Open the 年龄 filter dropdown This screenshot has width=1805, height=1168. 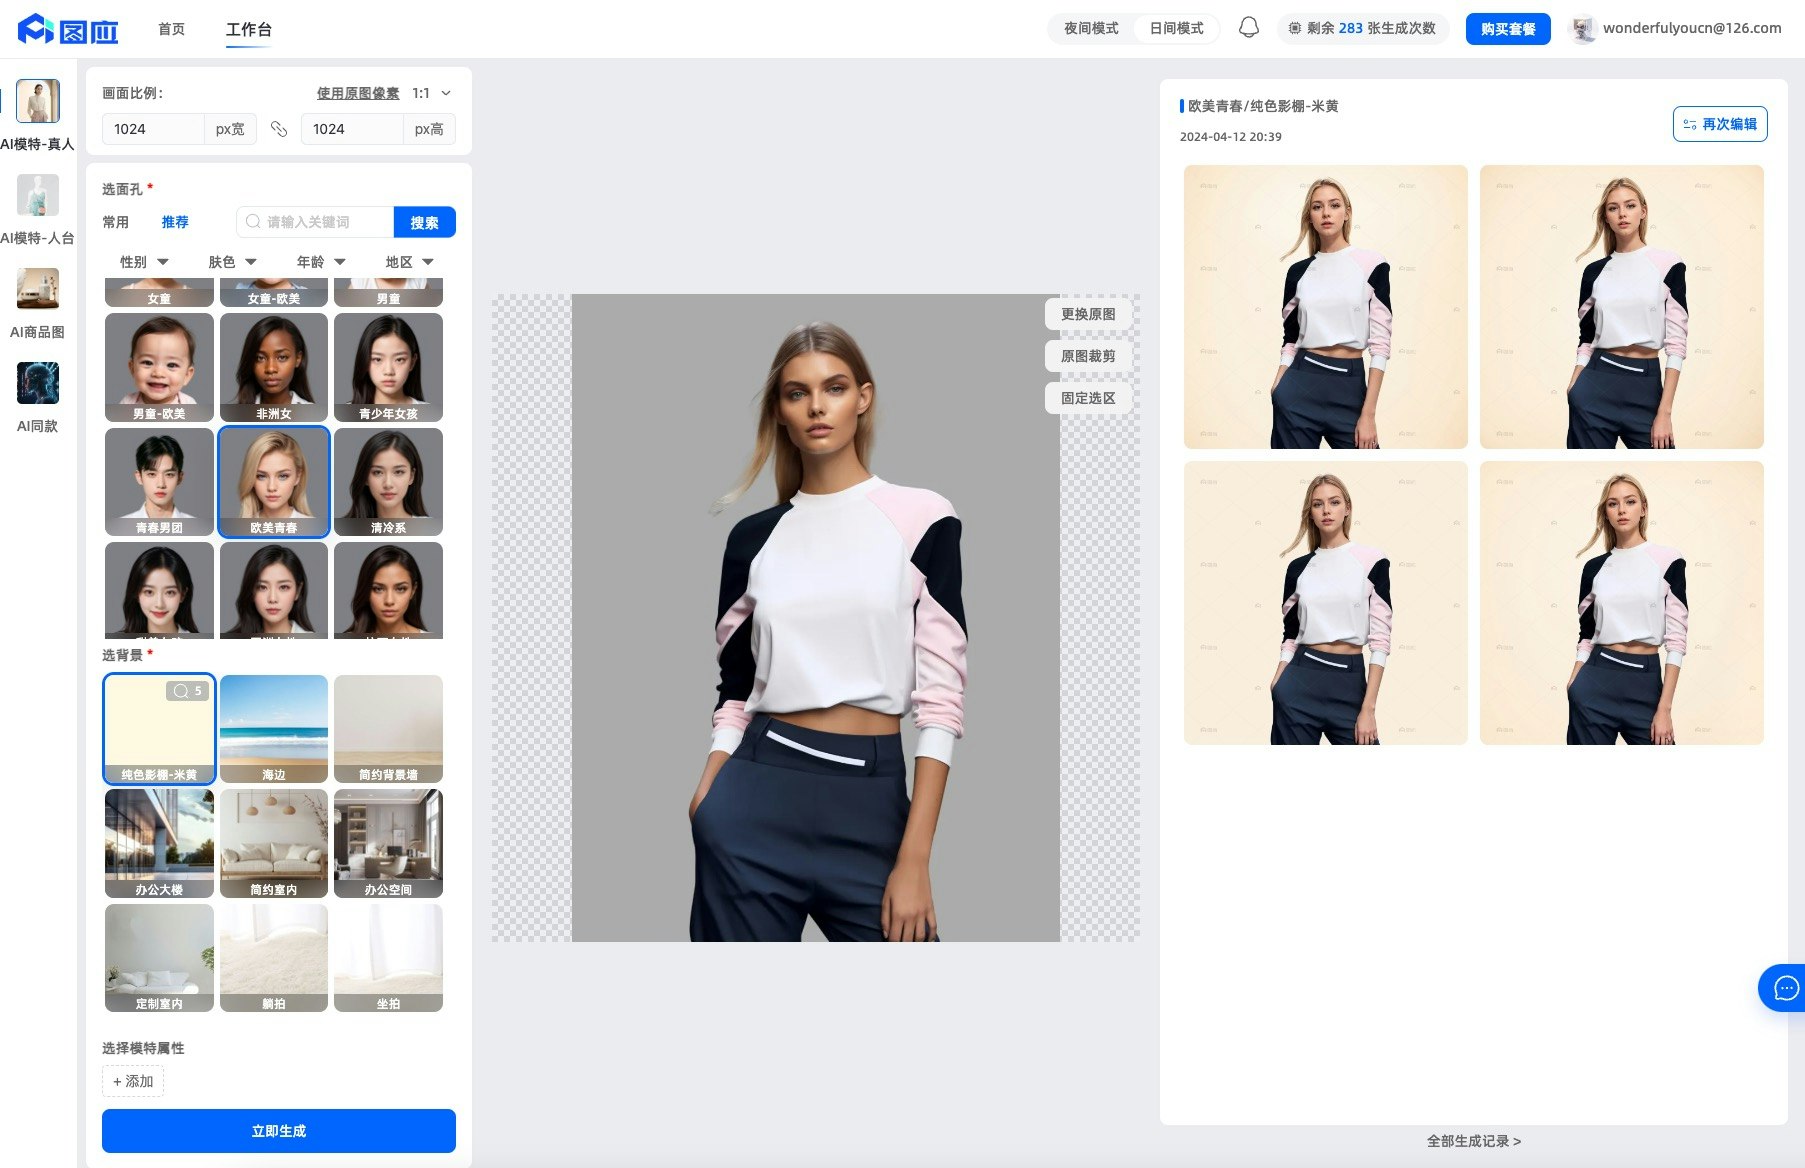(x=321, y=262)
